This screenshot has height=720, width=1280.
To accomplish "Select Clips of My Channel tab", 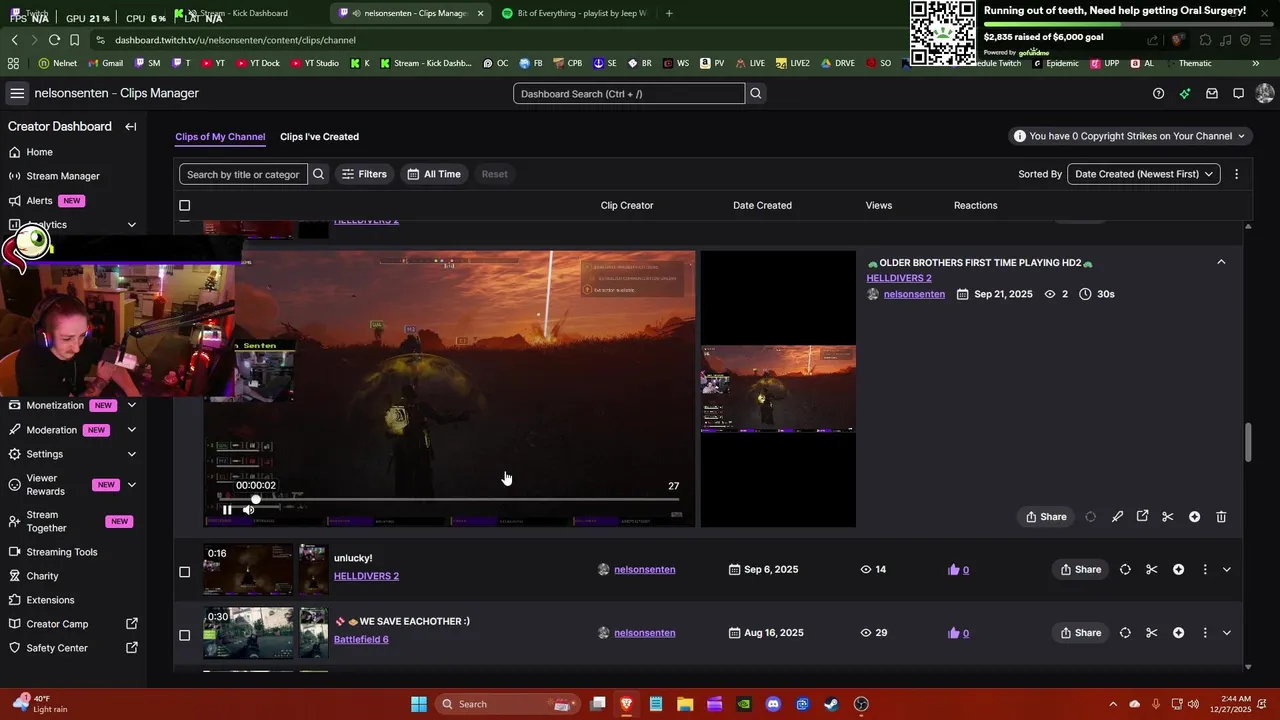I will pos(220,137).
